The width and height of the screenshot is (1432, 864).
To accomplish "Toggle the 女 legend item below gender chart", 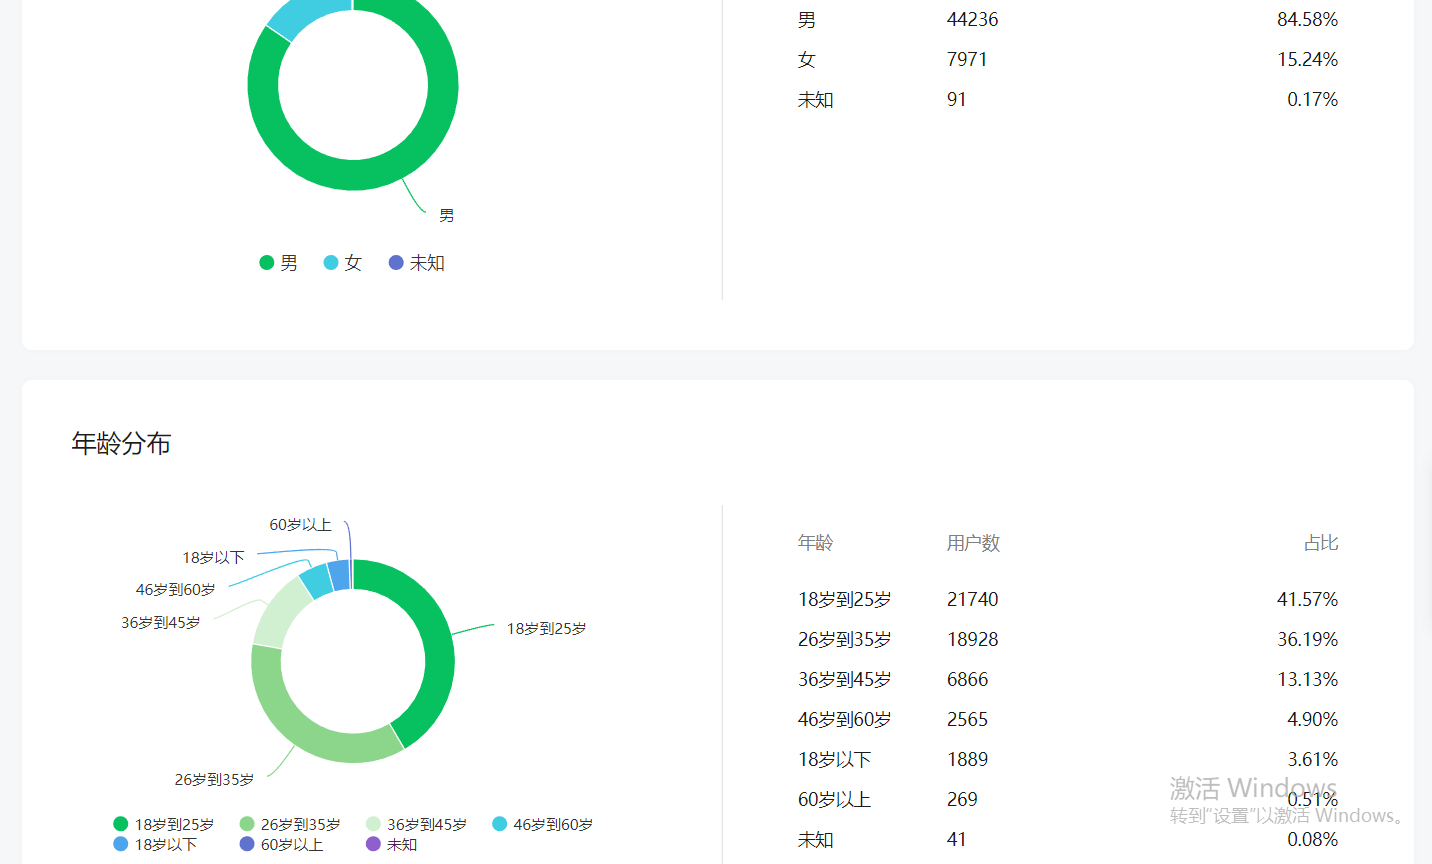I will (x=342, y=263).
